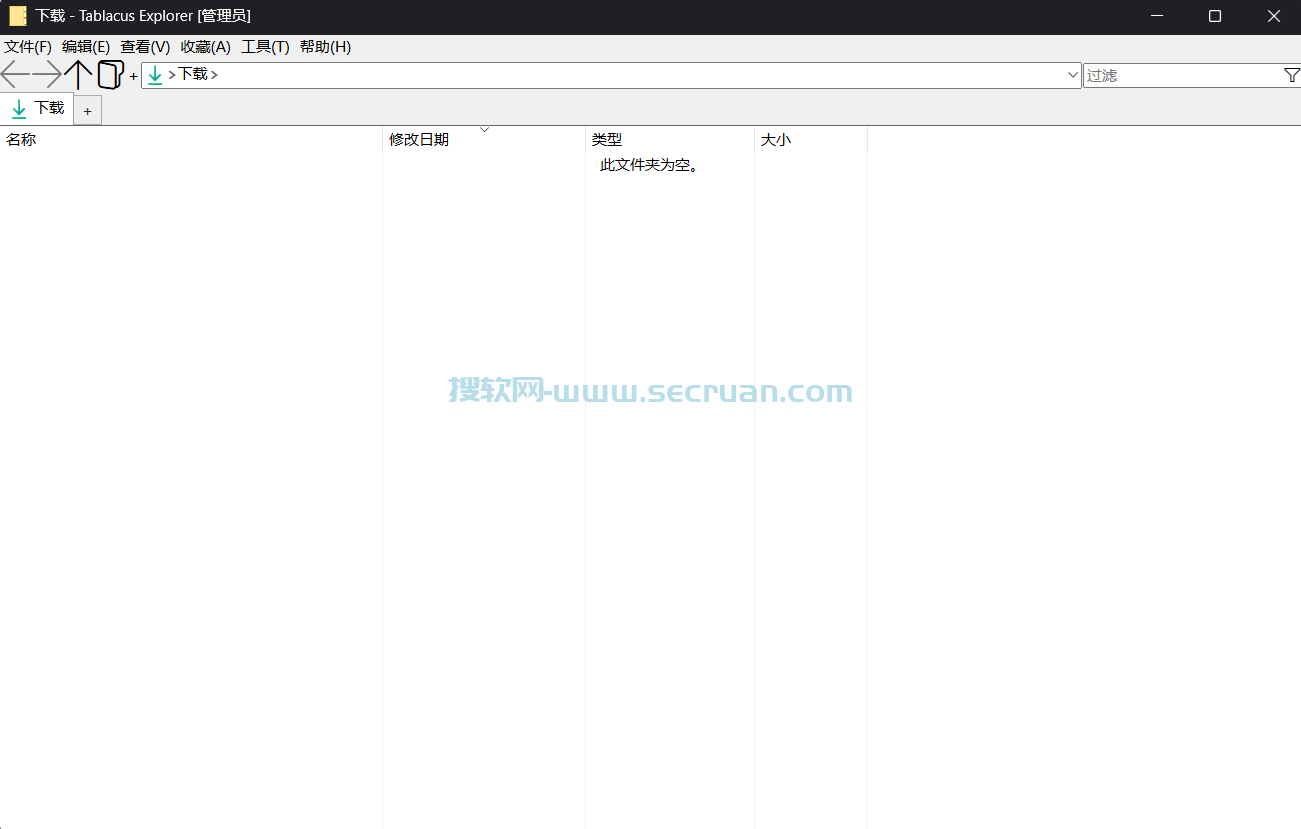Click the chevron after 下载 in breadcrumb
The image size is (1301, 829).
(x=214, y=75)
